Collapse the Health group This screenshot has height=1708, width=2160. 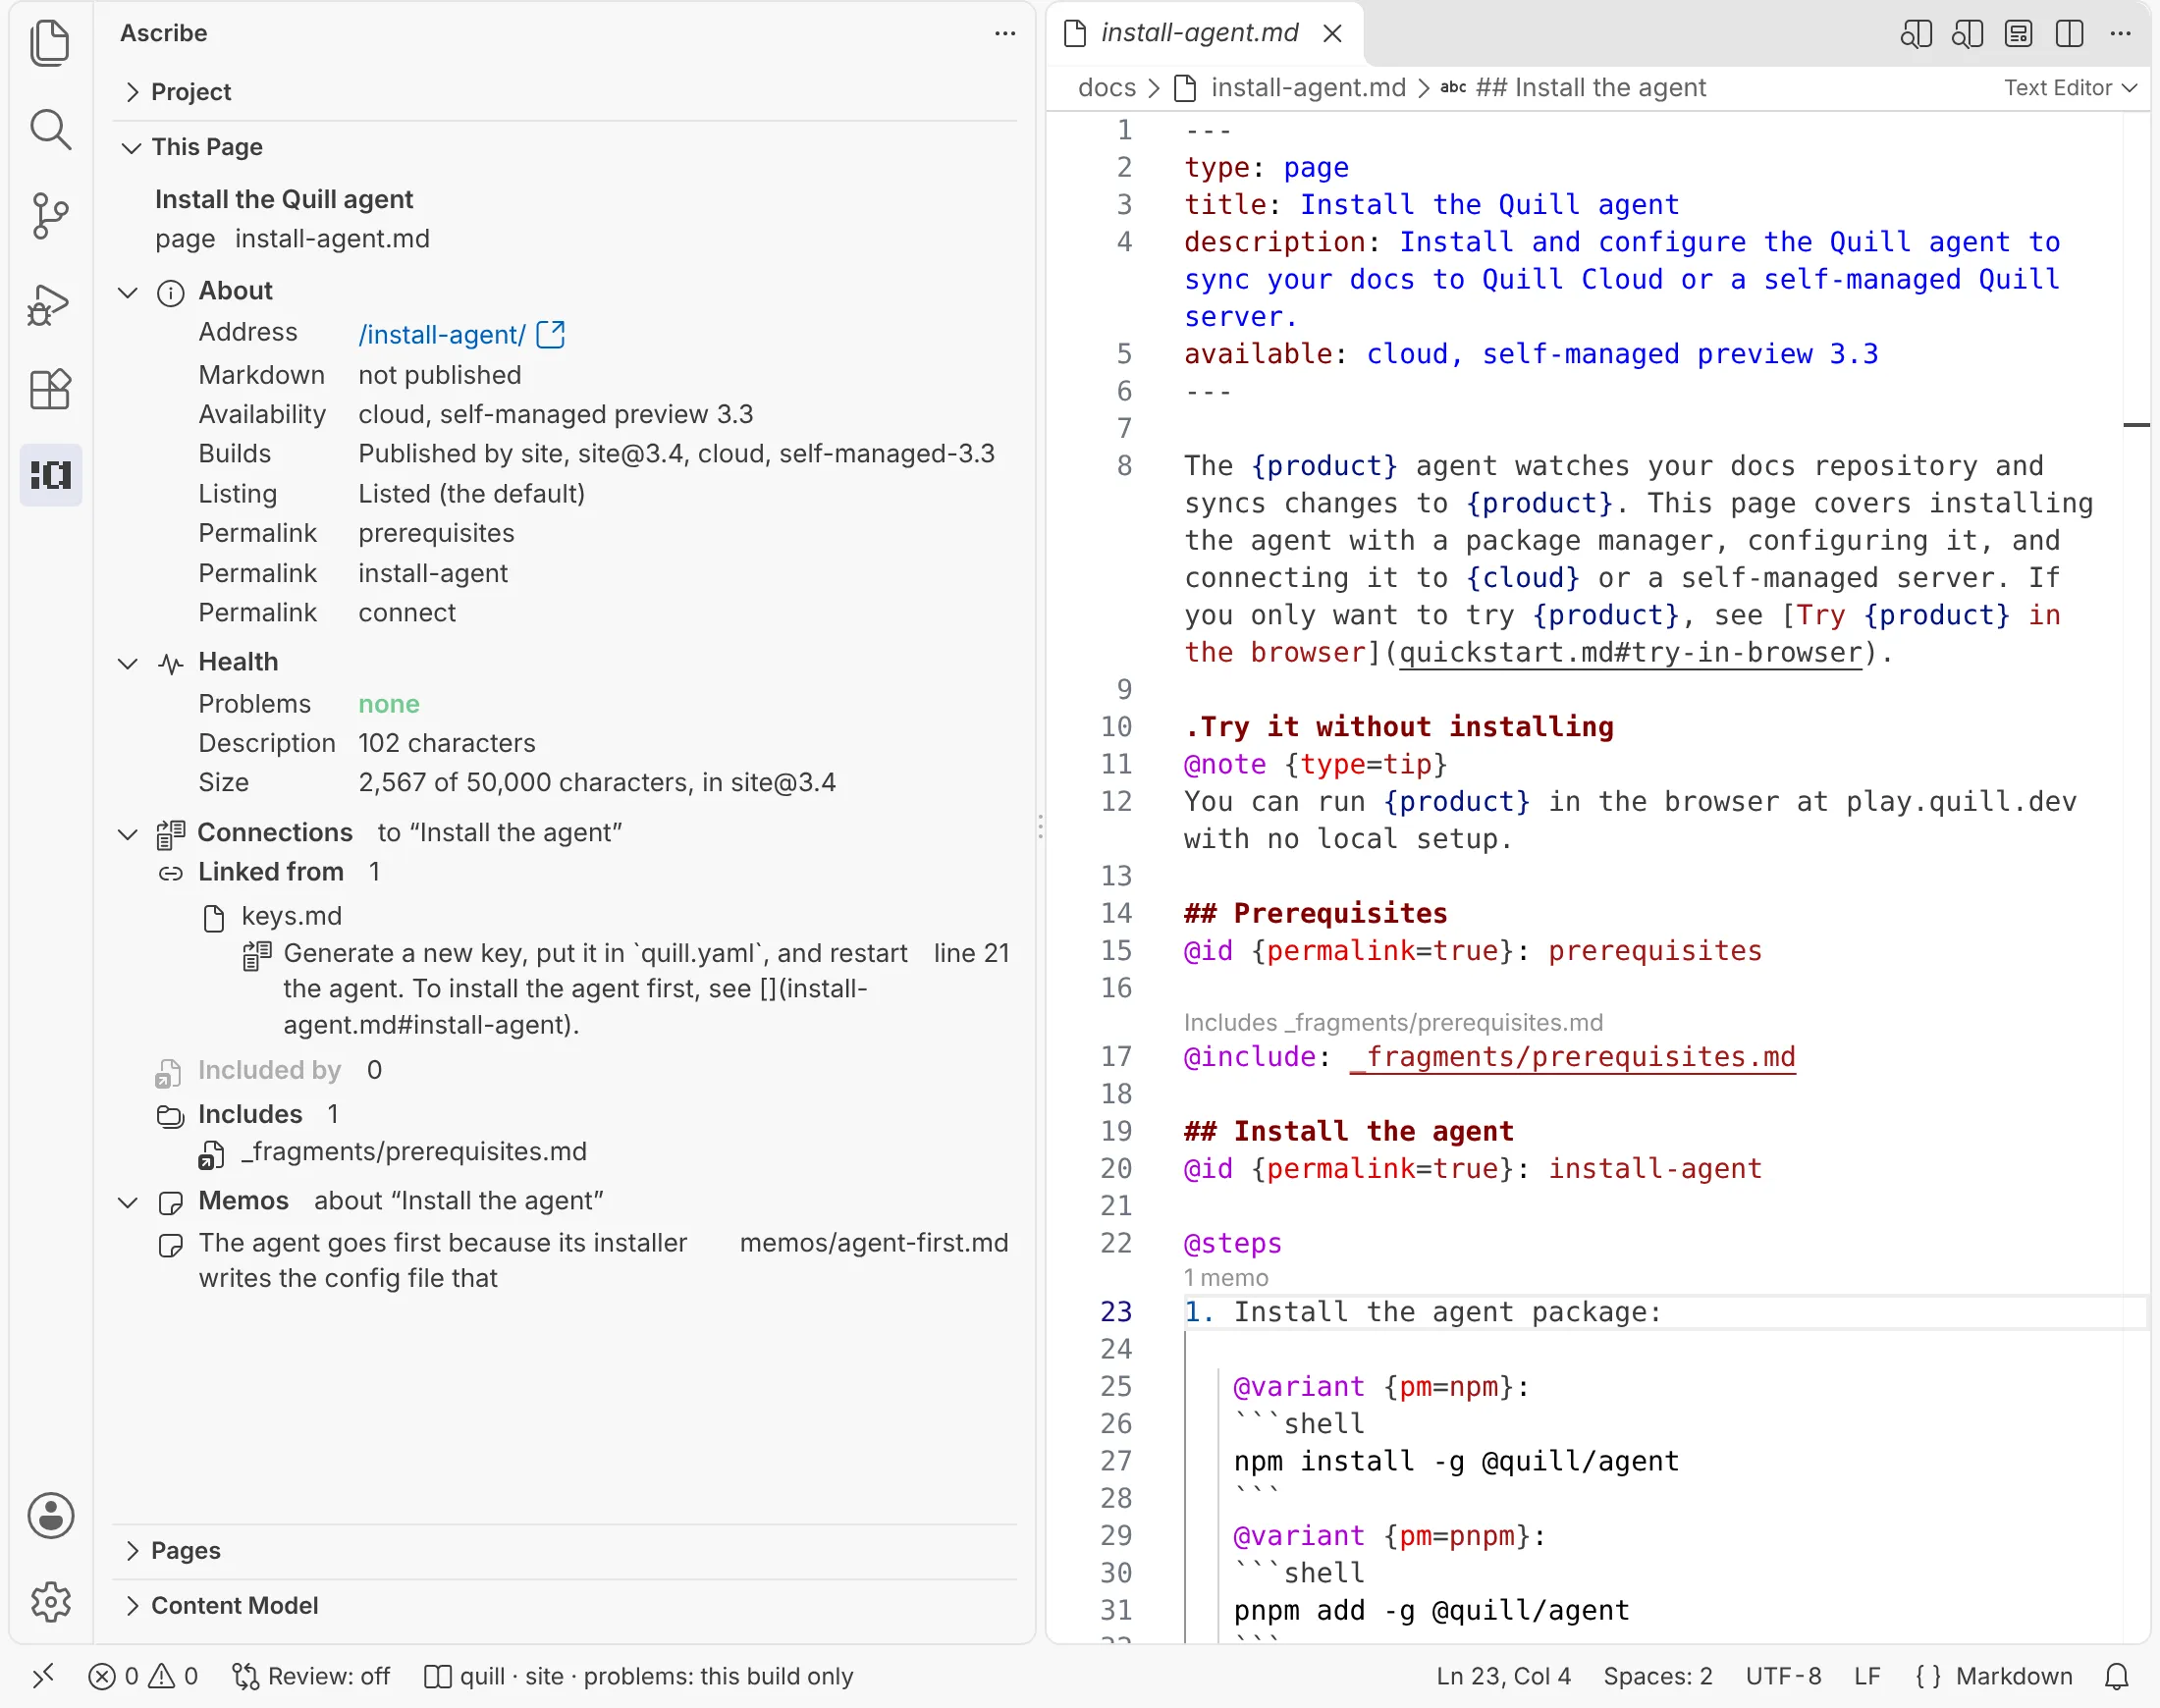pos(128,663)
